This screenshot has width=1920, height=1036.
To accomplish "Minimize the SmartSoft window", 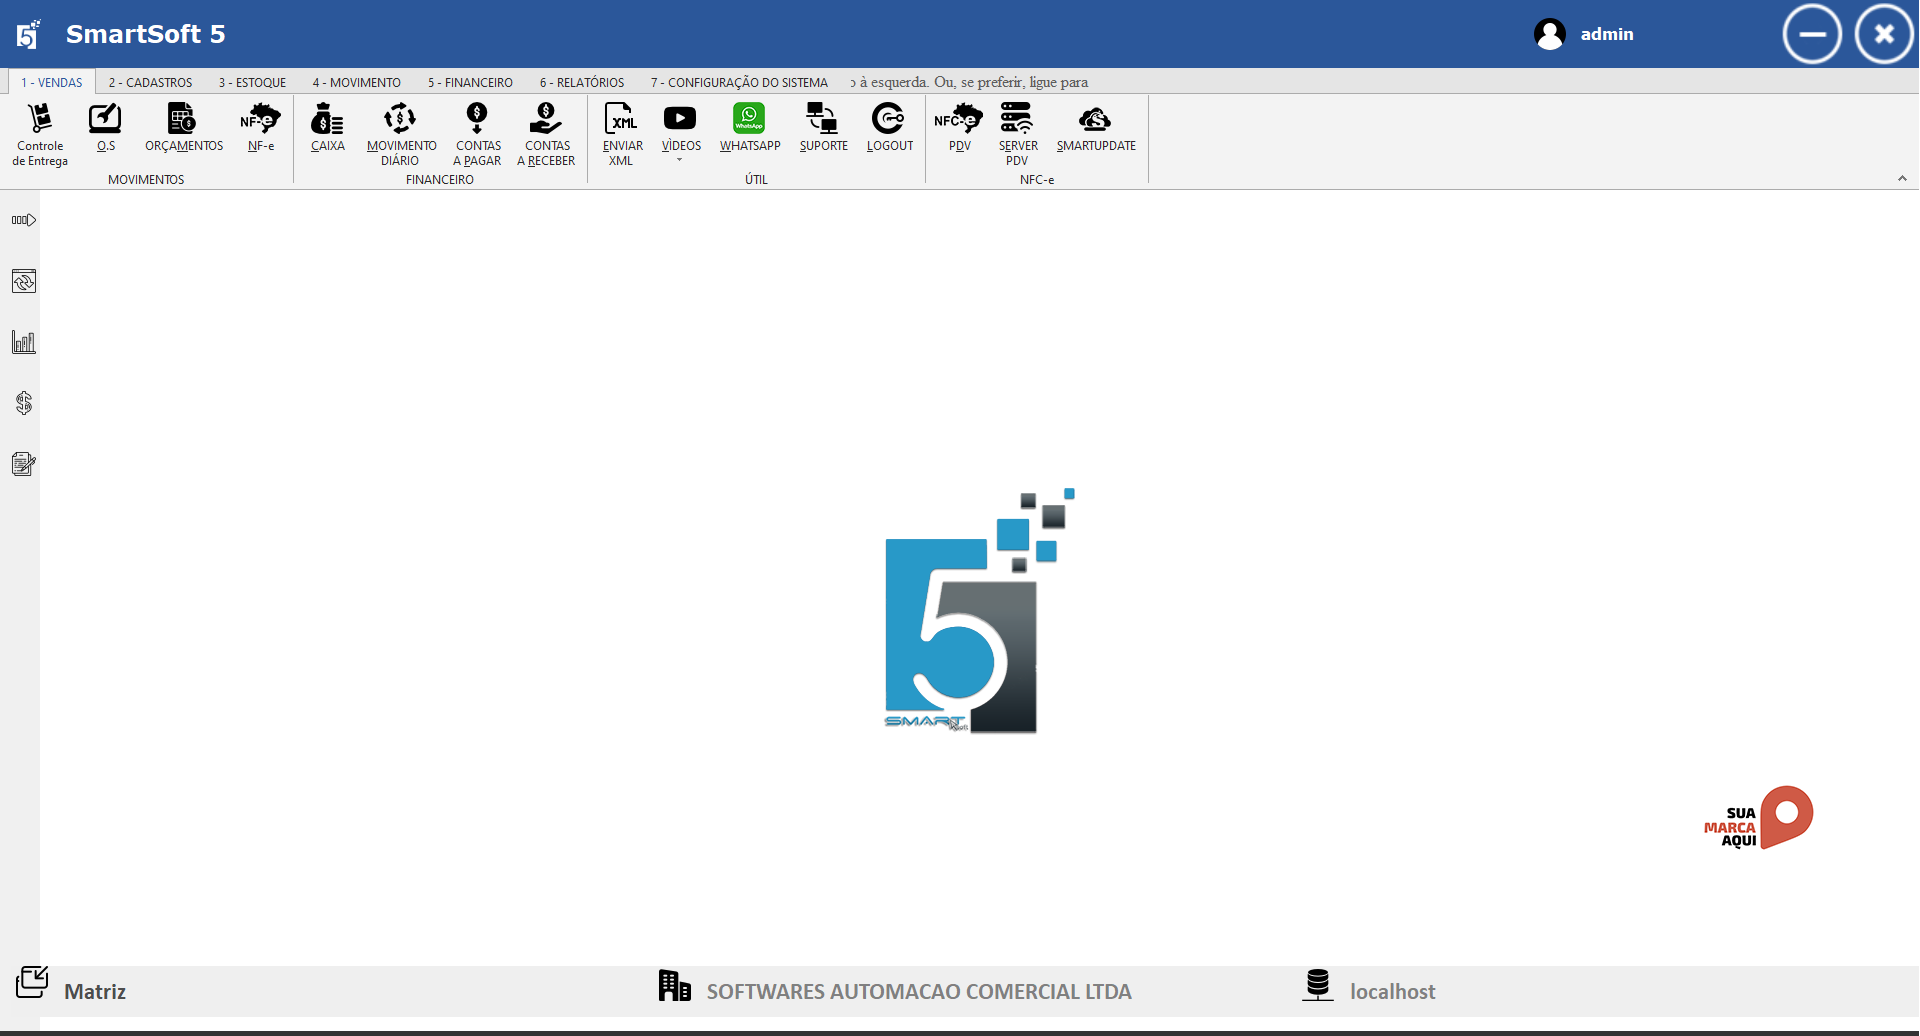I will (x=1811, y=34).
